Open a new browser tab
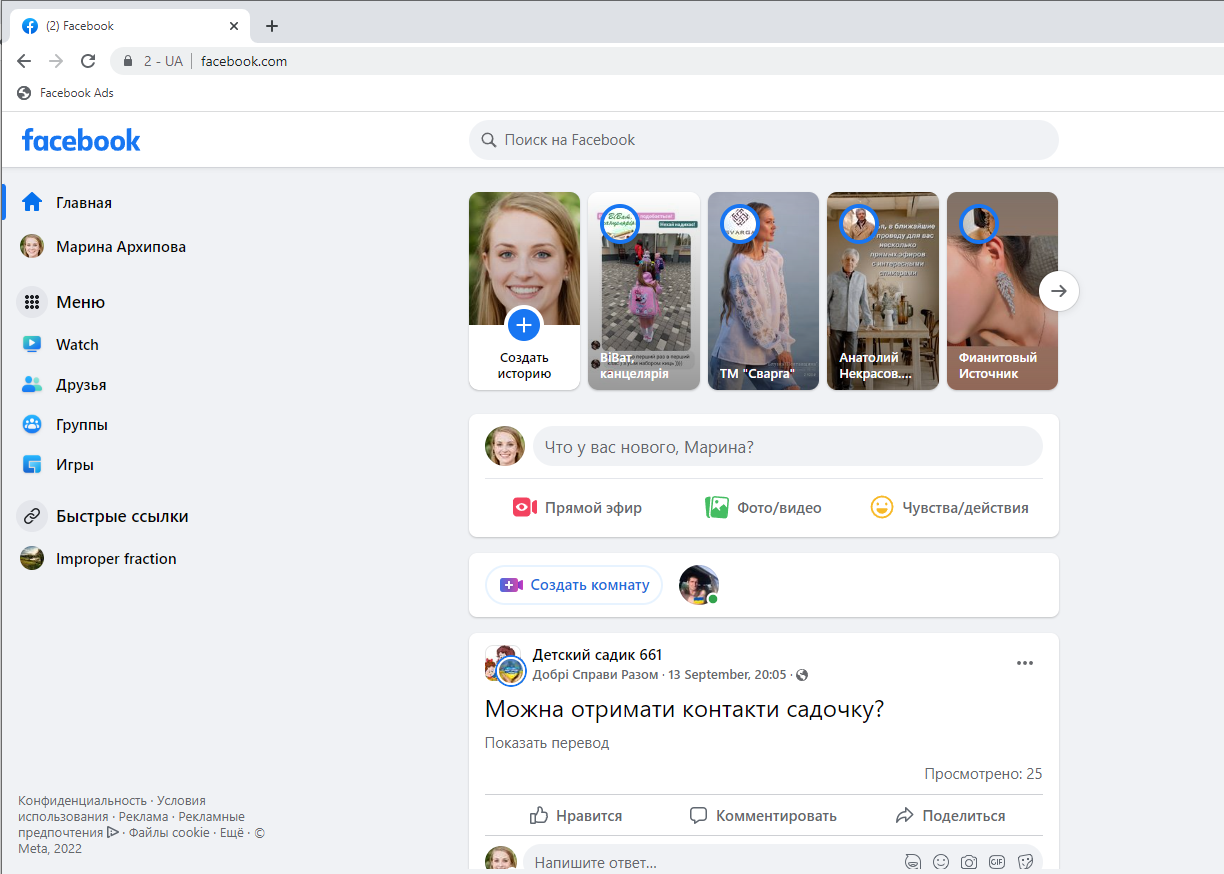Image resolution: width=1224 pixels, height=874 pixels. (x=272, y=26)
